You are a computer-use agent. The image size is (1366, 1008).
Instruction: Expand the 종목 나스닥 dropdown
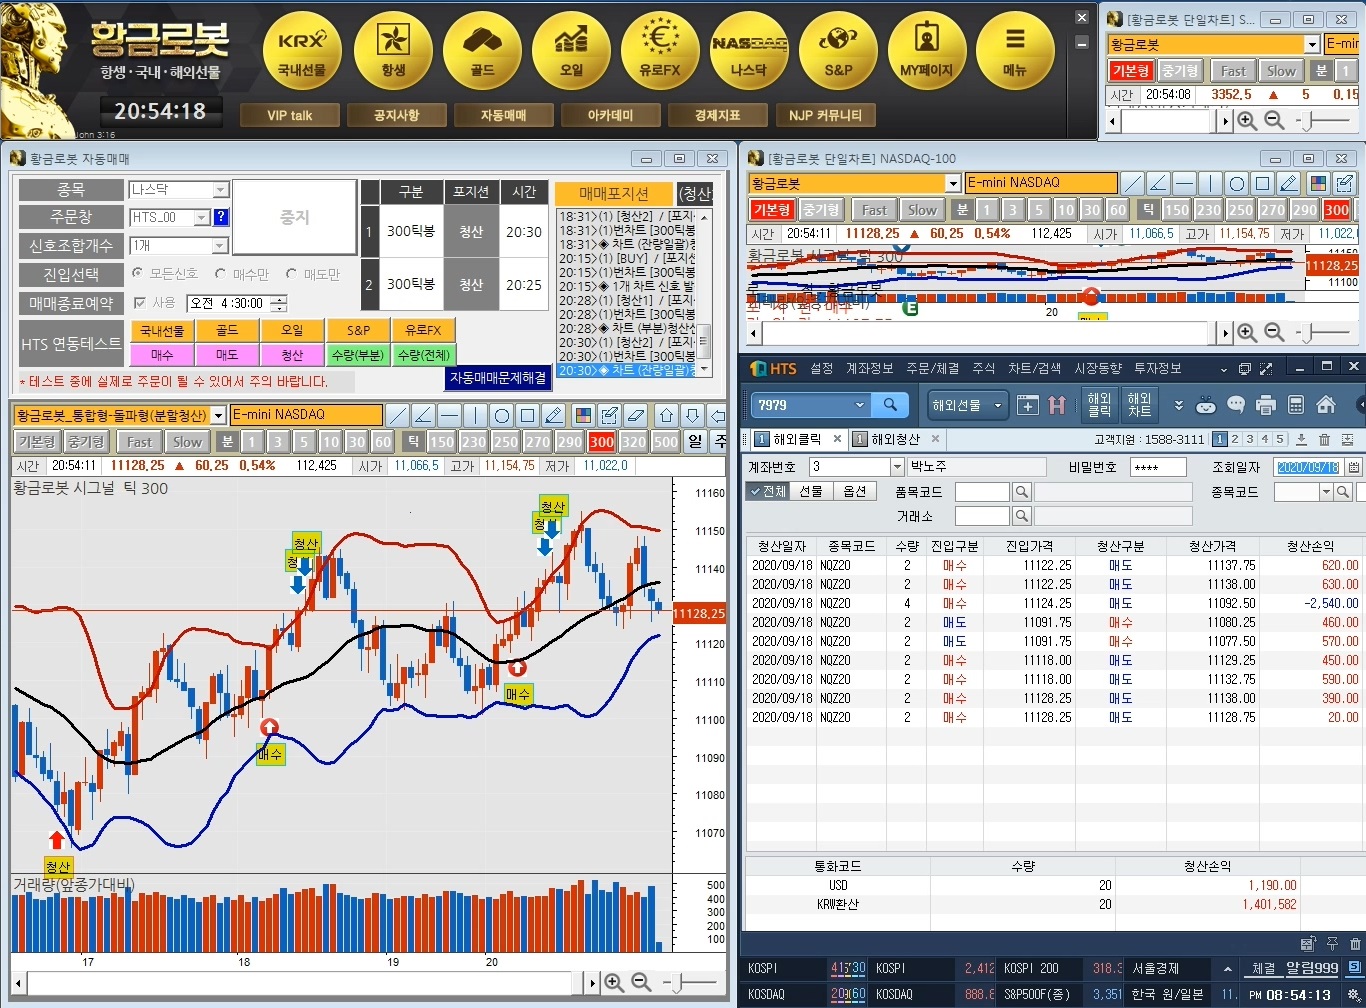point(221,189)
